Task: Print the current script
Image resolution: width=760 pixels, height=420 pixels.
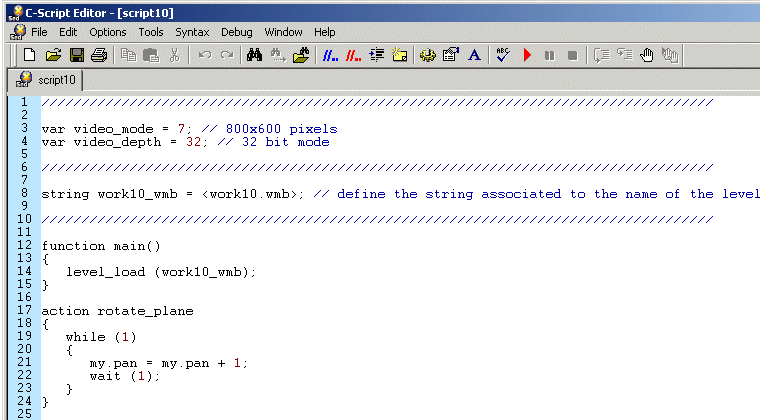Action: click(98, 55)
